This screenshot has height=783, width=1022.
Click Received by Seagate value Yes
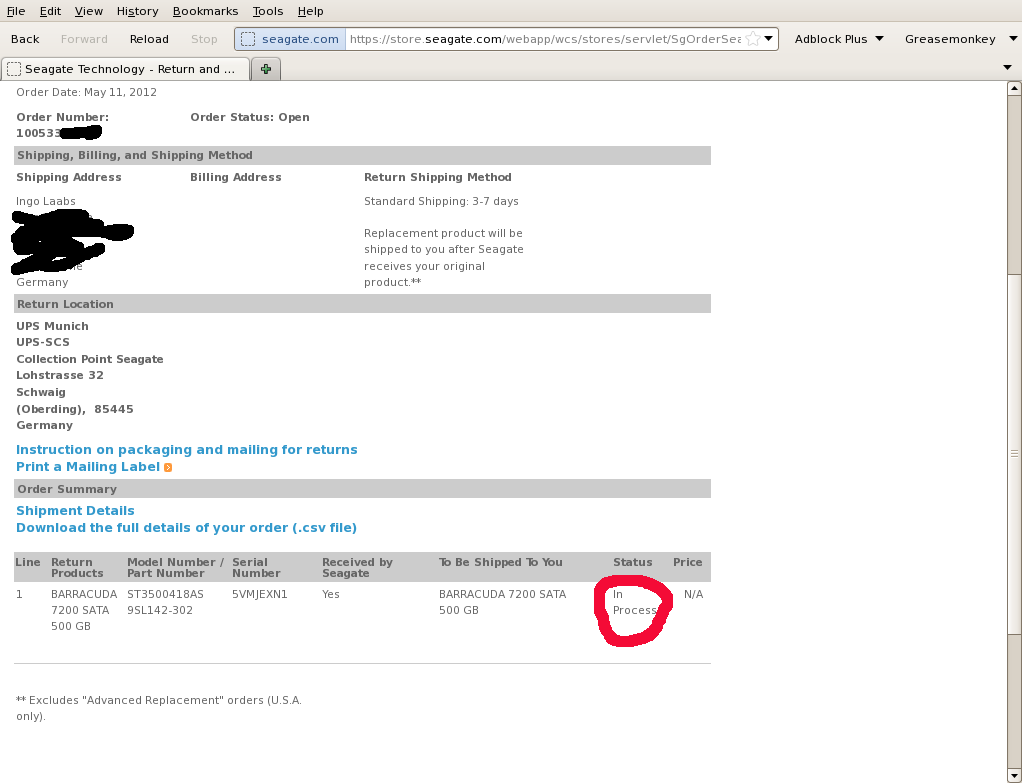pos(330,594)
